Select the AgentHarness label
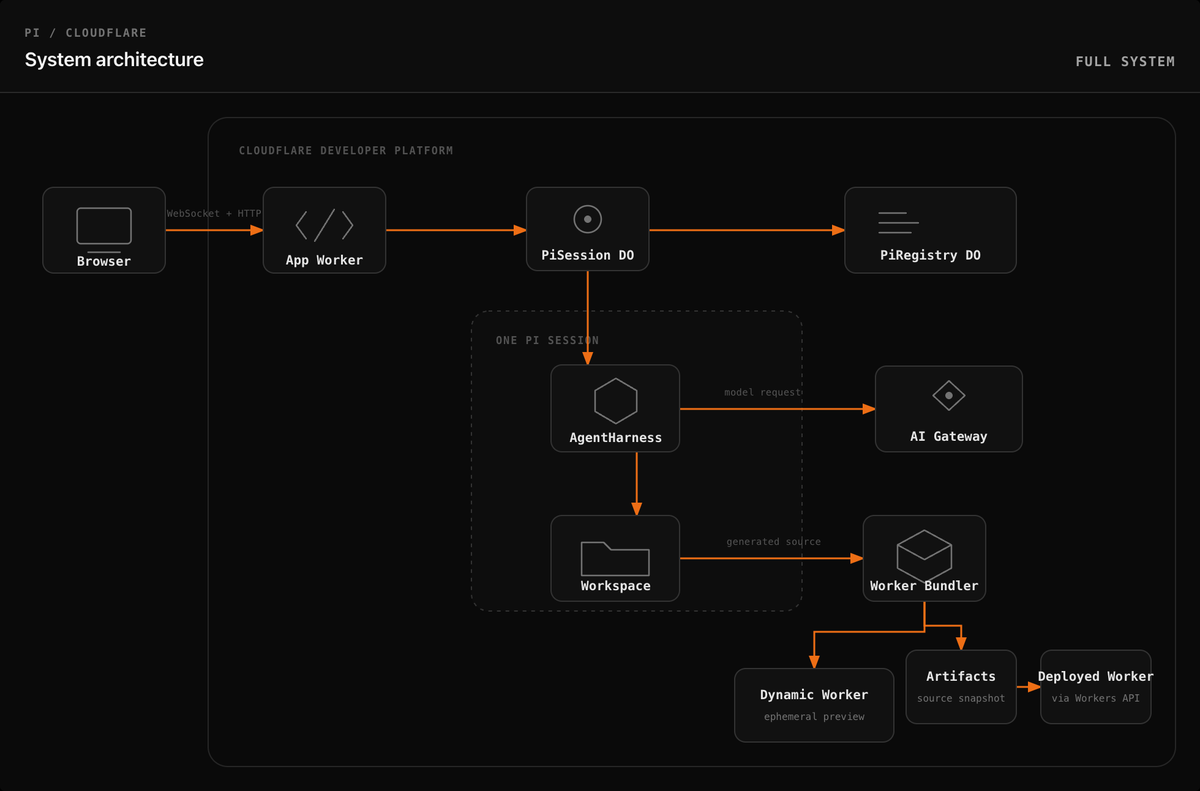Viewport: 1200px width, 791px height. click(615, 438)
